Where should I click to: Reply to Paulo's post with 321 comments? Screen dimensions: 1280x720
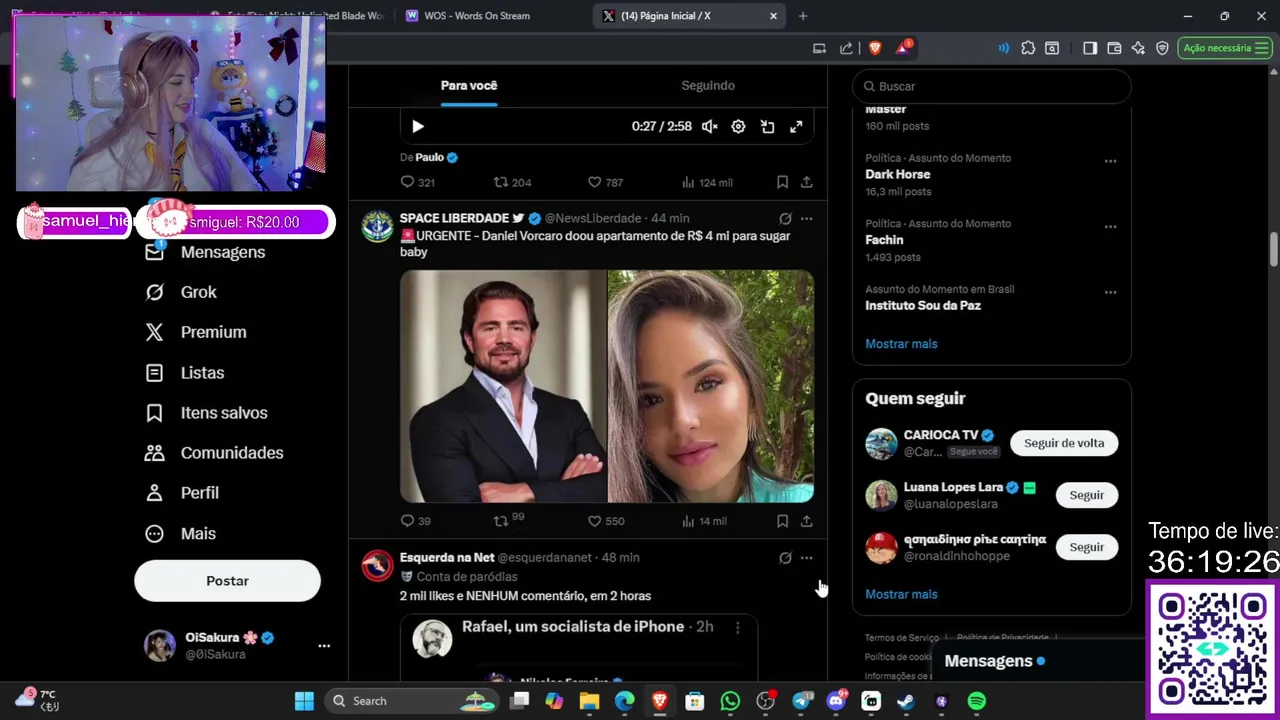(417, 182)
